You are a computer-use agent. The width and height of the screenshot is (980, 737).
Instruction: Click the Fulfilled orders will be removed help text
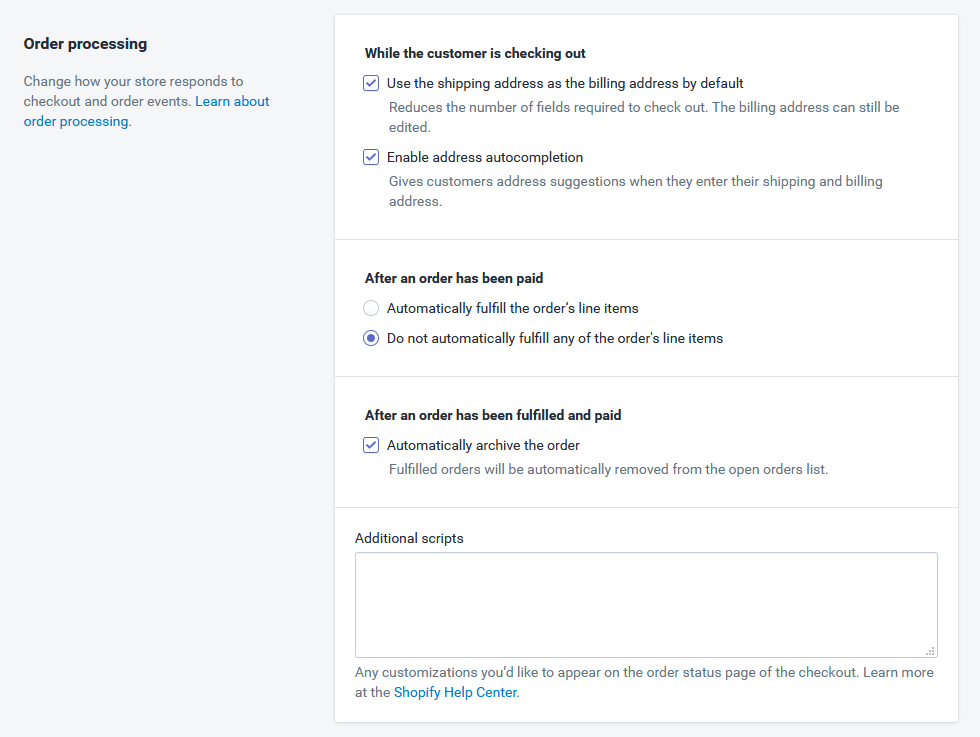(x=608, y=469)
